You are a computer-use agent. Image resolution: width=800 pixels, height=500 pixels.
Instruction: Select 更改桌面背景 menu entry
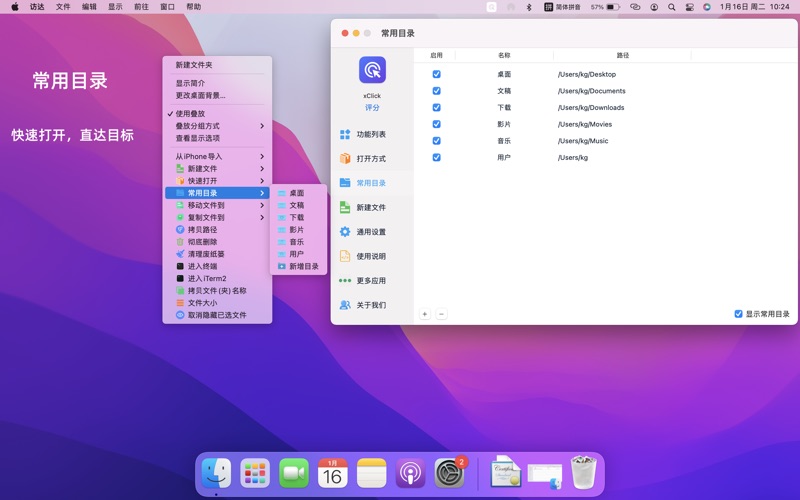tap(217, 95)
